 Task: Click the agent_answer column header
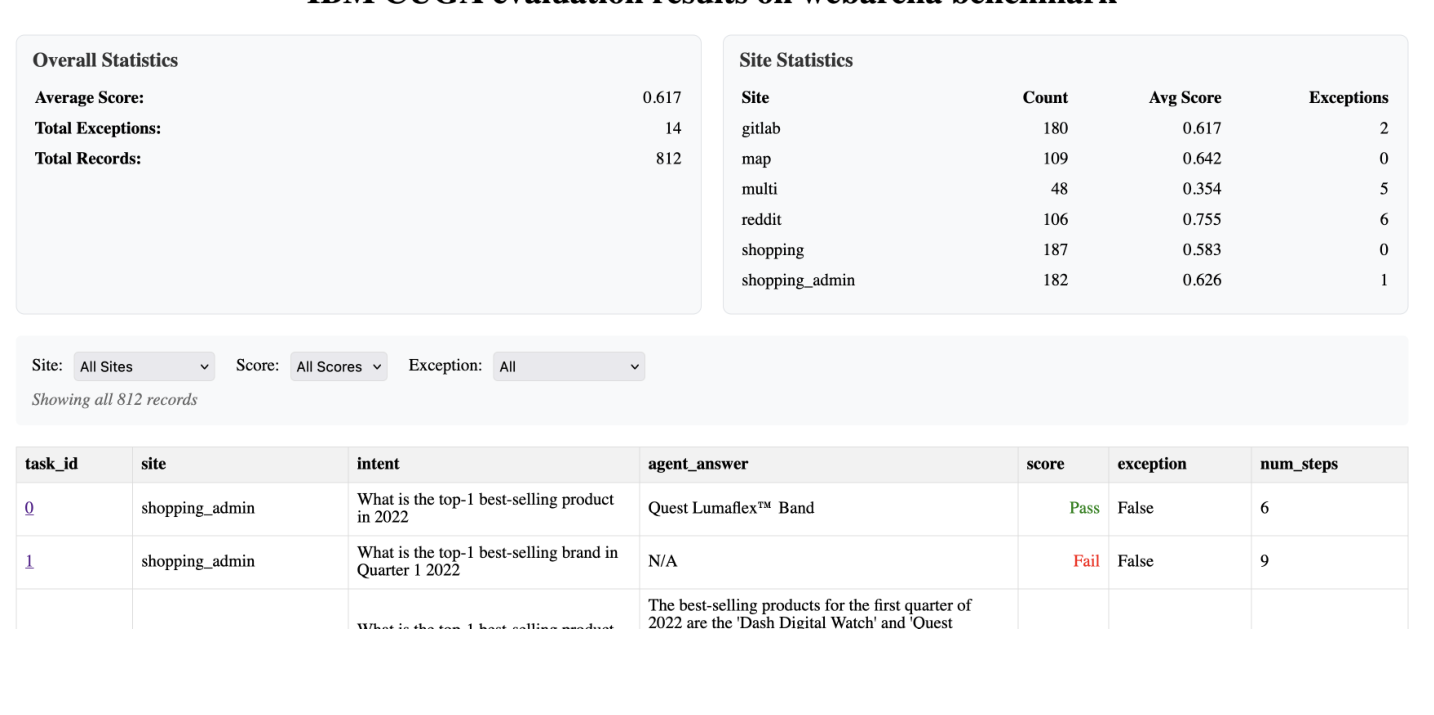click(x=698, y=464)
